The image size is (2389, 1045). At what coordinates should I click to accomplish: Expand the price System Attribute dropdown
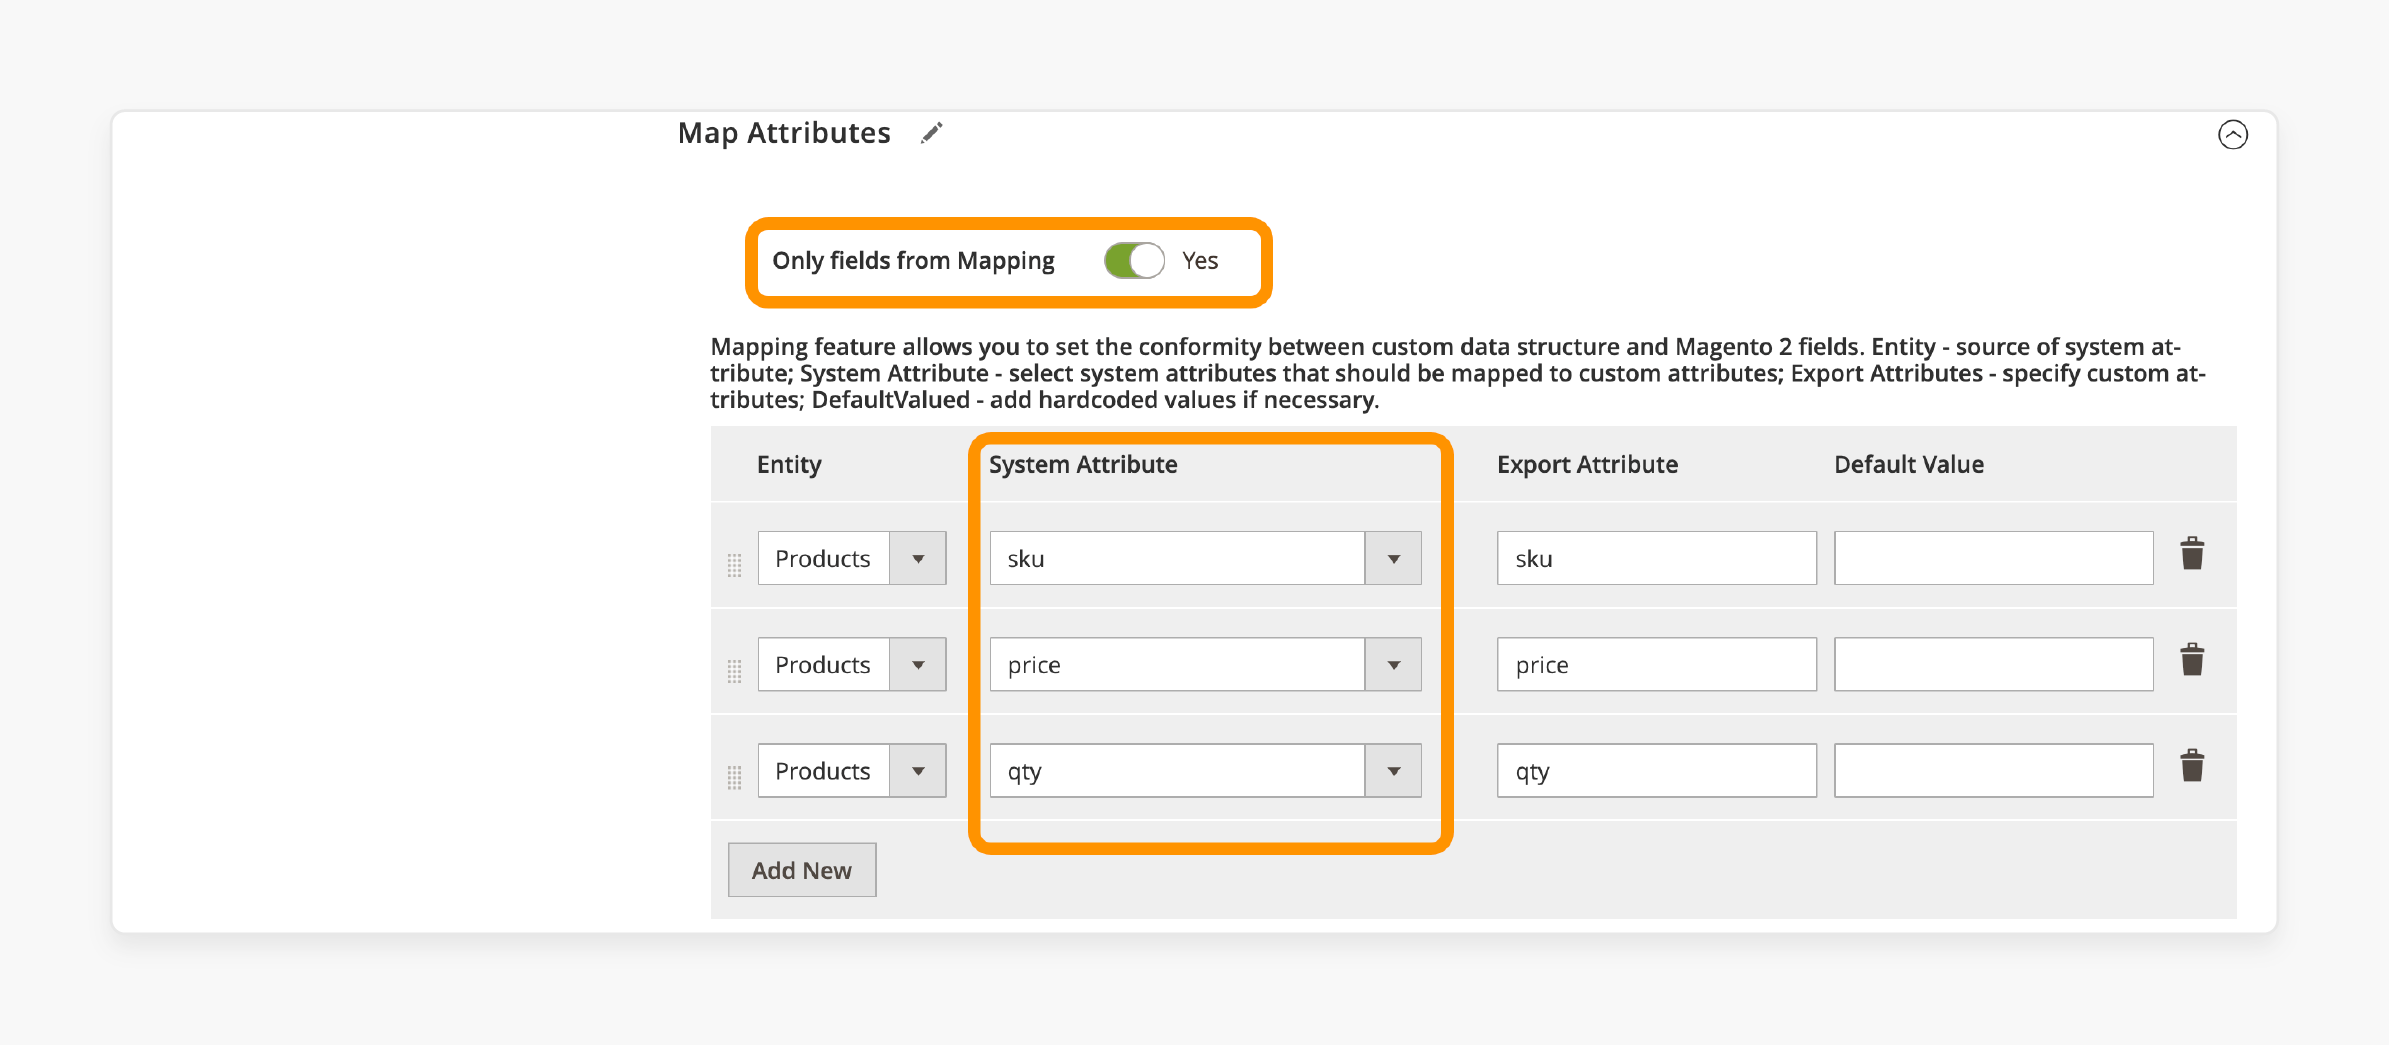coord(1394,664)
